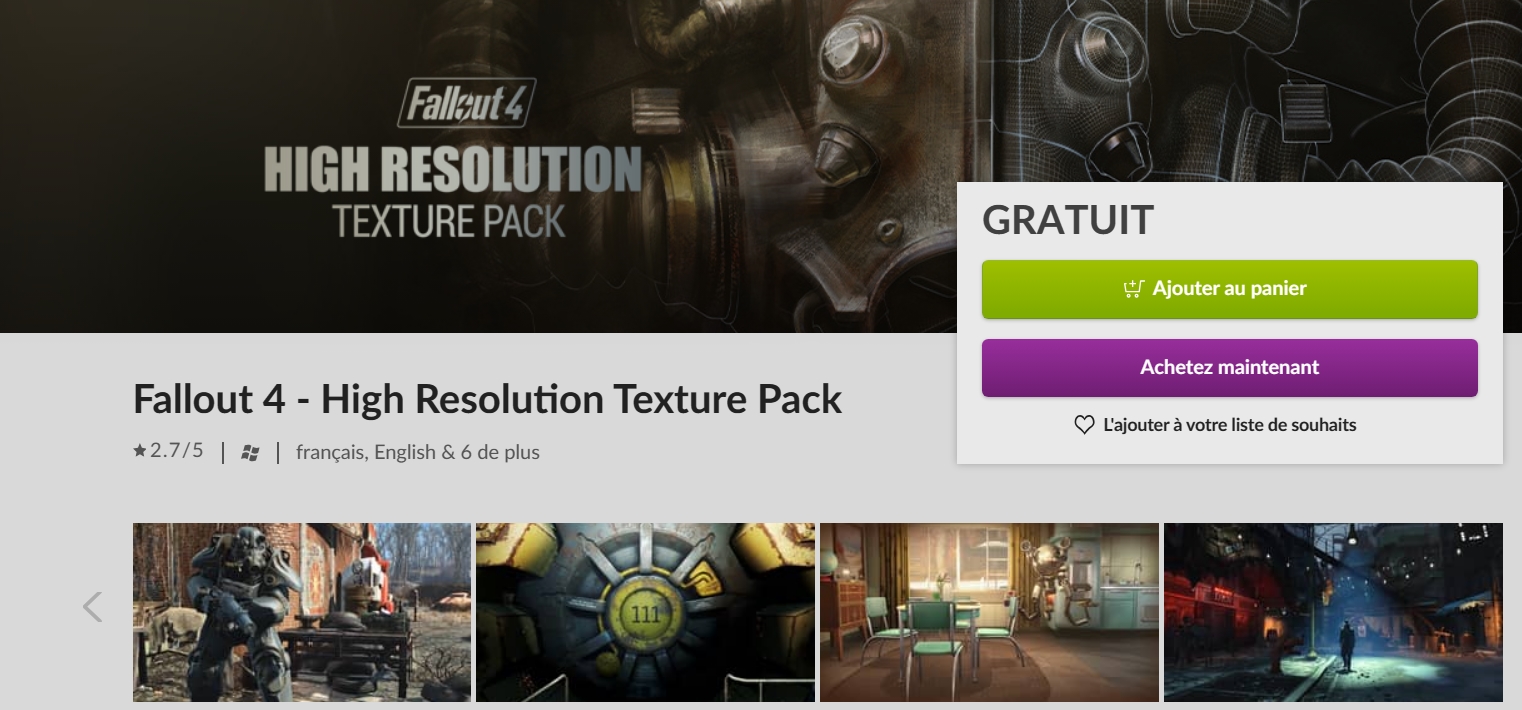The height and width of the screenshot is (710, 1522).
Task: Go to previous screenshots with the left chevron
Action: point(92,607)
